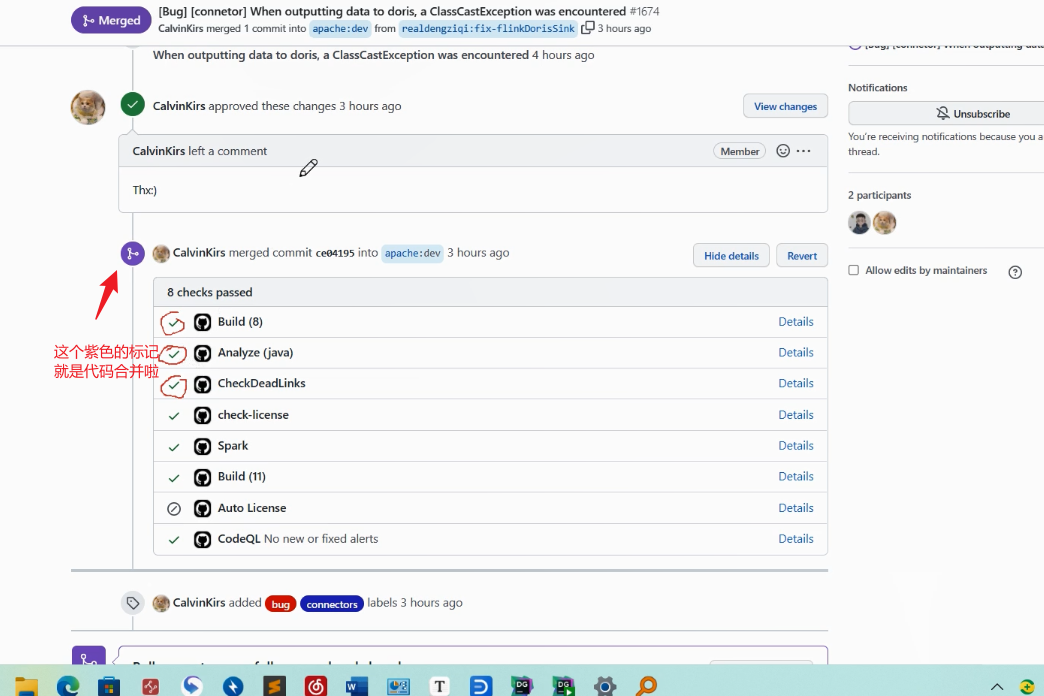Open NetEase Cloud Music from taskbar
This screenshot has height=696, width=1044.
coord(316,686)
